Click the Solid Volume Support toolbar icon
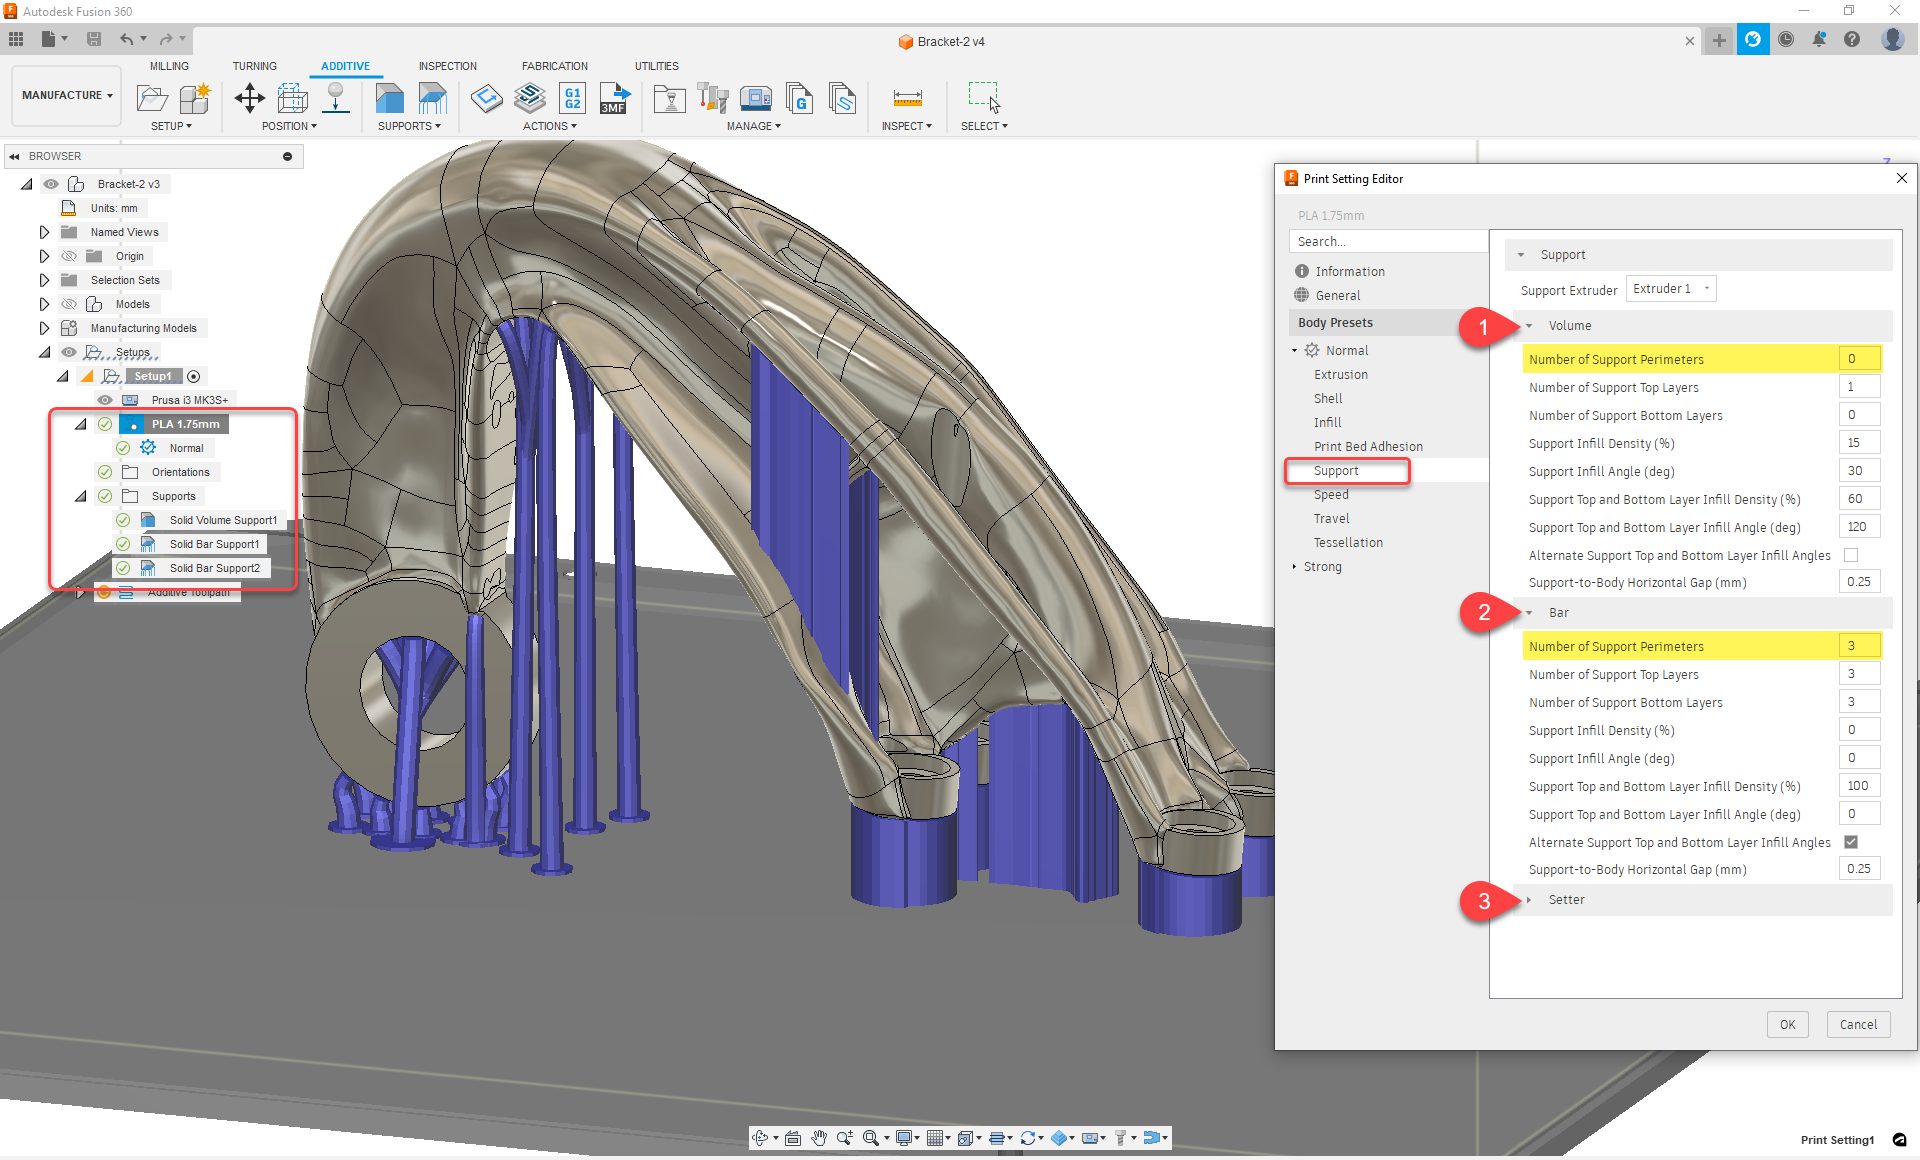Viewport: 1920px width, 1160px height. click(x=389, y=98)
